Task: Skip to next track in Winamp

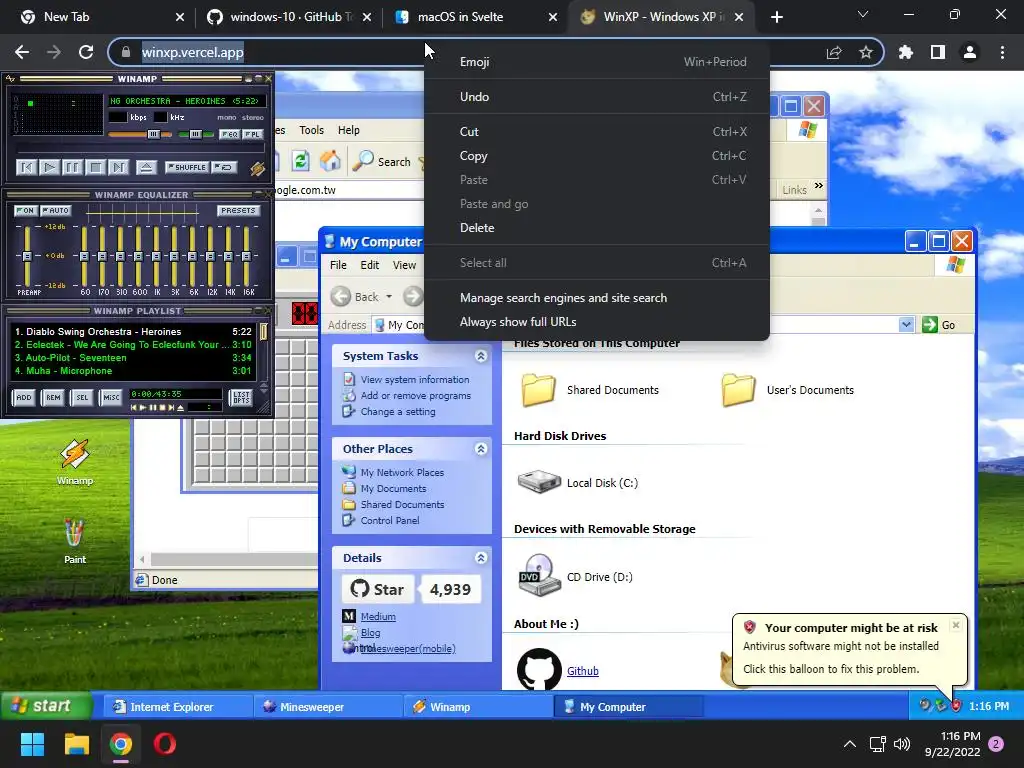Action: (118, 168)
